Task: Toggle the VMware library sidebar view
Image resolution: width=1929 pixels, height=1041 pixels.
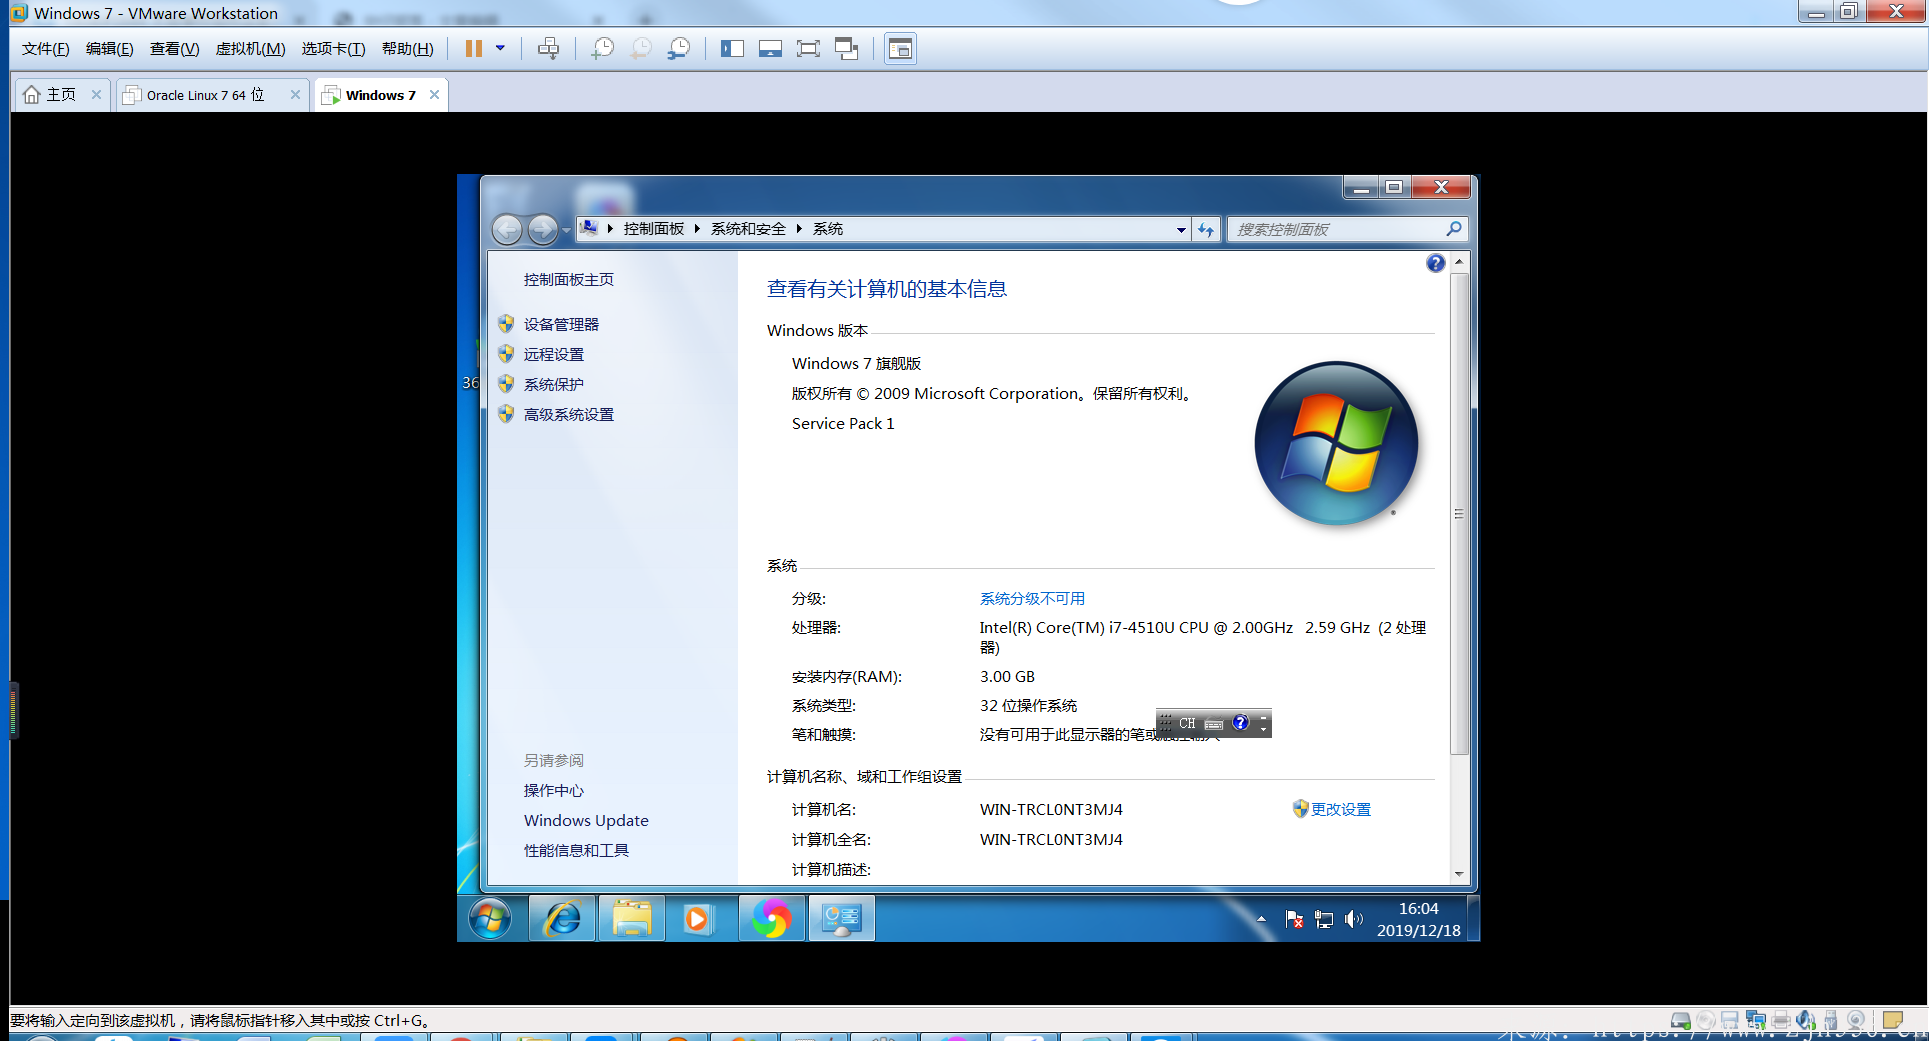Action: point(732,49)
